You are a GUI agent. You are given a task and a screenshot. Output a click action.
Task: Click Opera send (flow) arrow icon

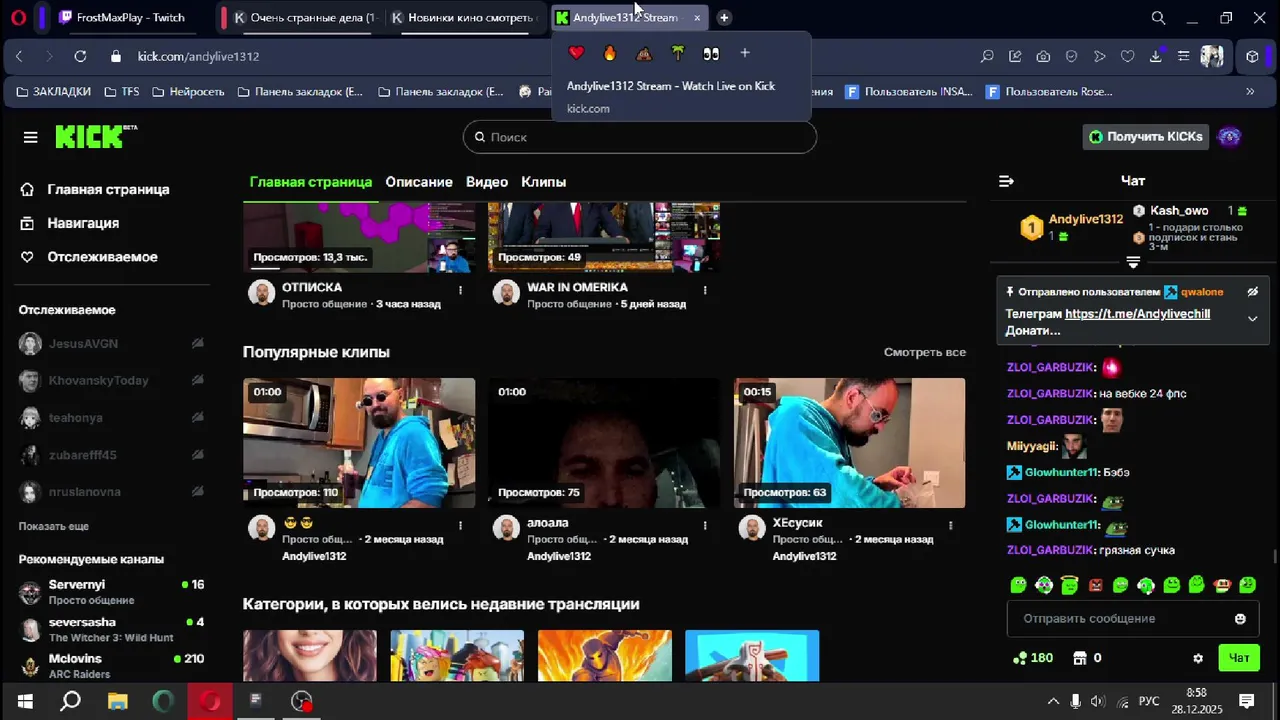pyautogui.click(x=1099, y=57)
